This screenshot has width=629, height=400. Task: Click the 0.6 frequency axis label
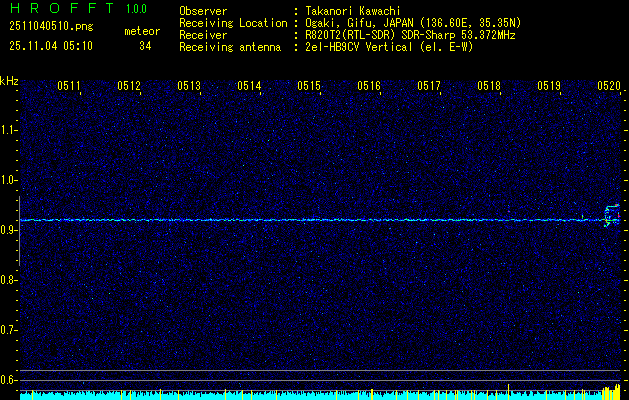(x=9, y=379)
